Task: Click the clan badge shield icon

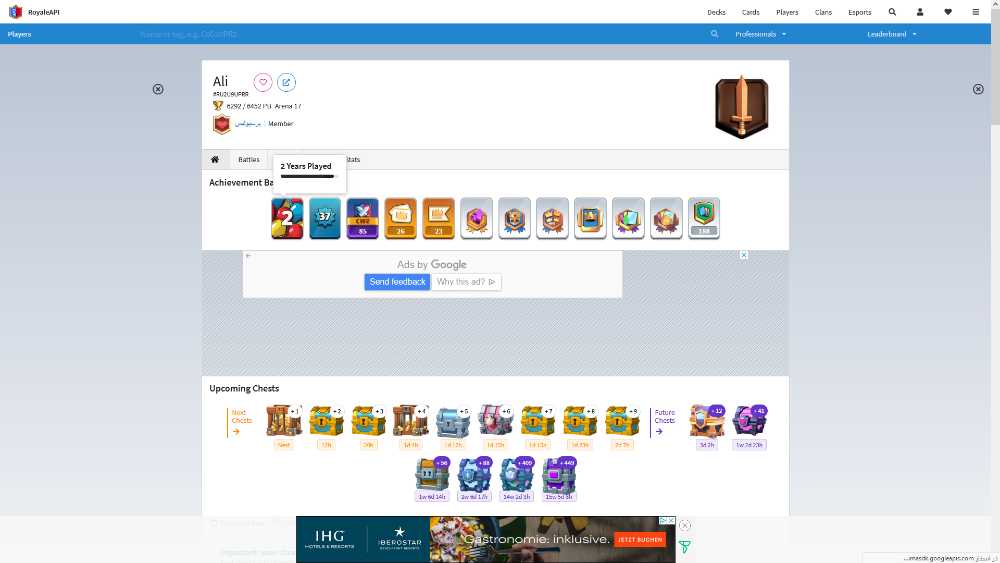Action: pyautogui.click(x=221, y=124)
